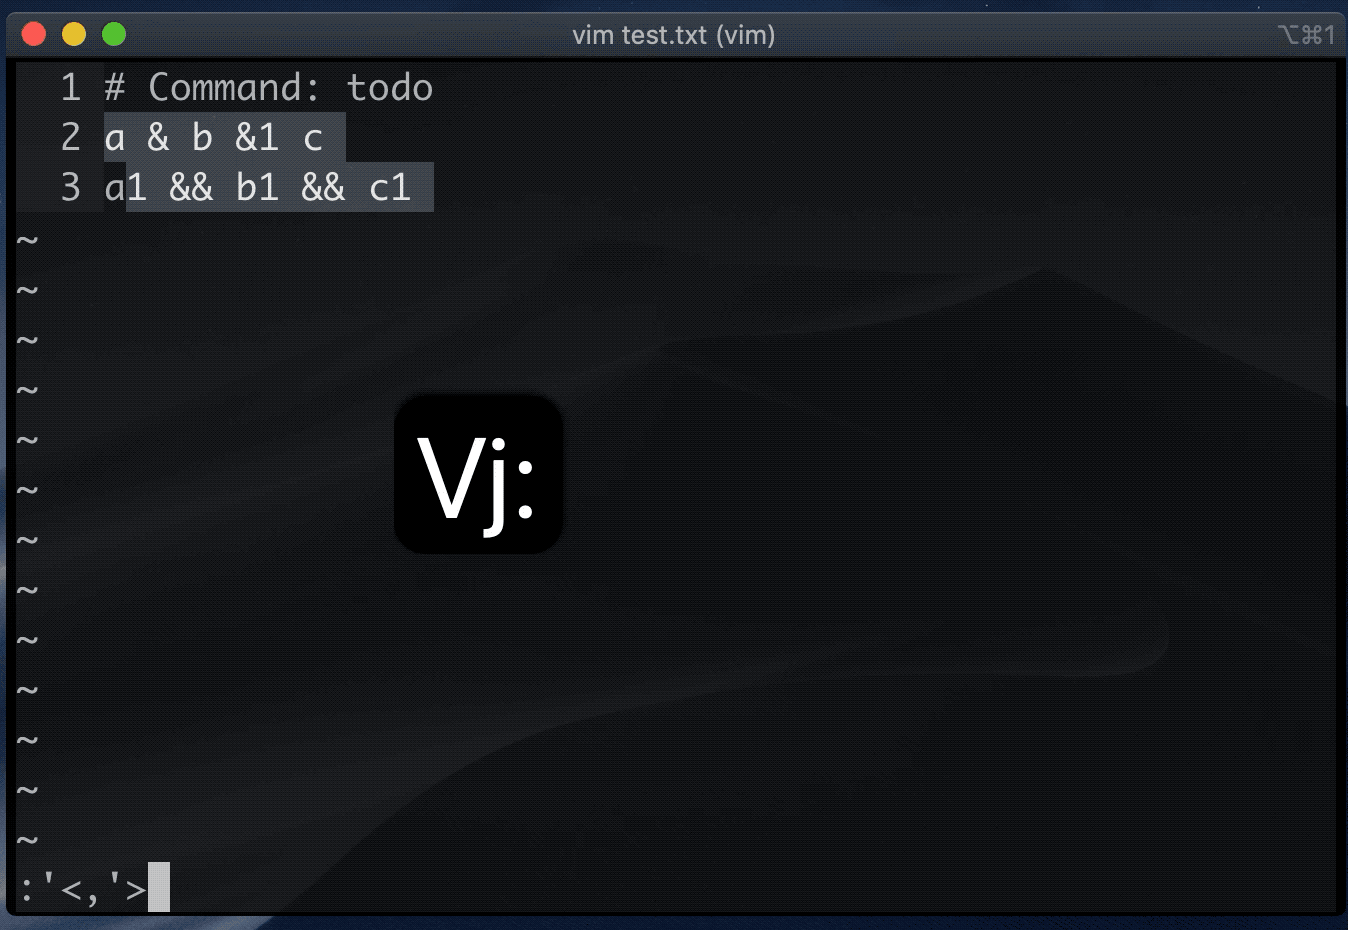The width and height of the screenshot is (1348, 930).
Task: Click the word 'todo' on line one
Action: tap(390, 88)
